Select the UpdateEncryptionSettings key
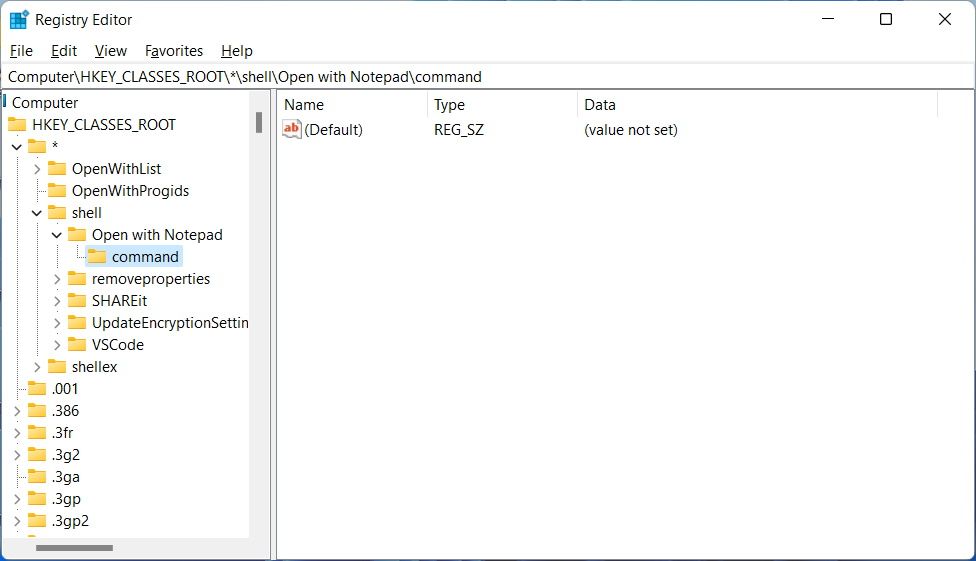Screen dimensions: 976x561 169,323
